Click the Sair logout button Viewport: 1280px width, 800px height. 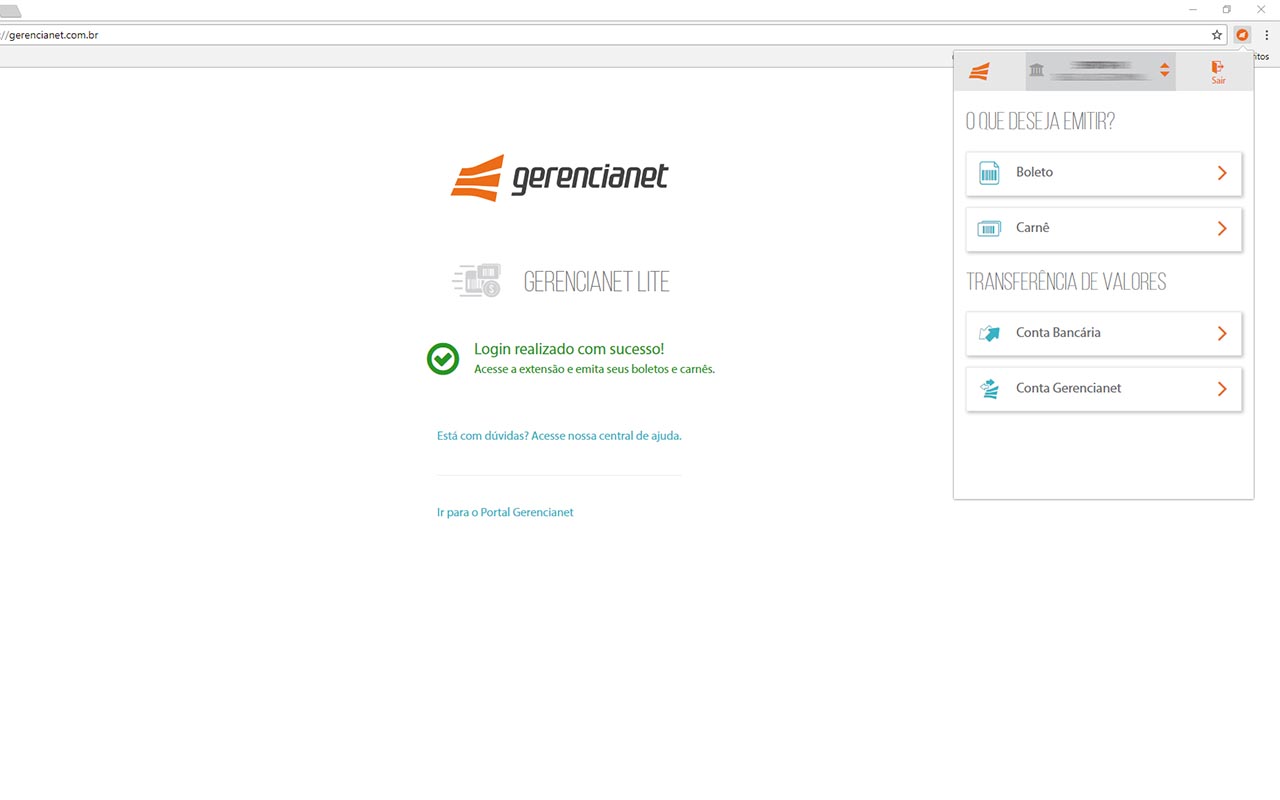tap(1218, 72)
